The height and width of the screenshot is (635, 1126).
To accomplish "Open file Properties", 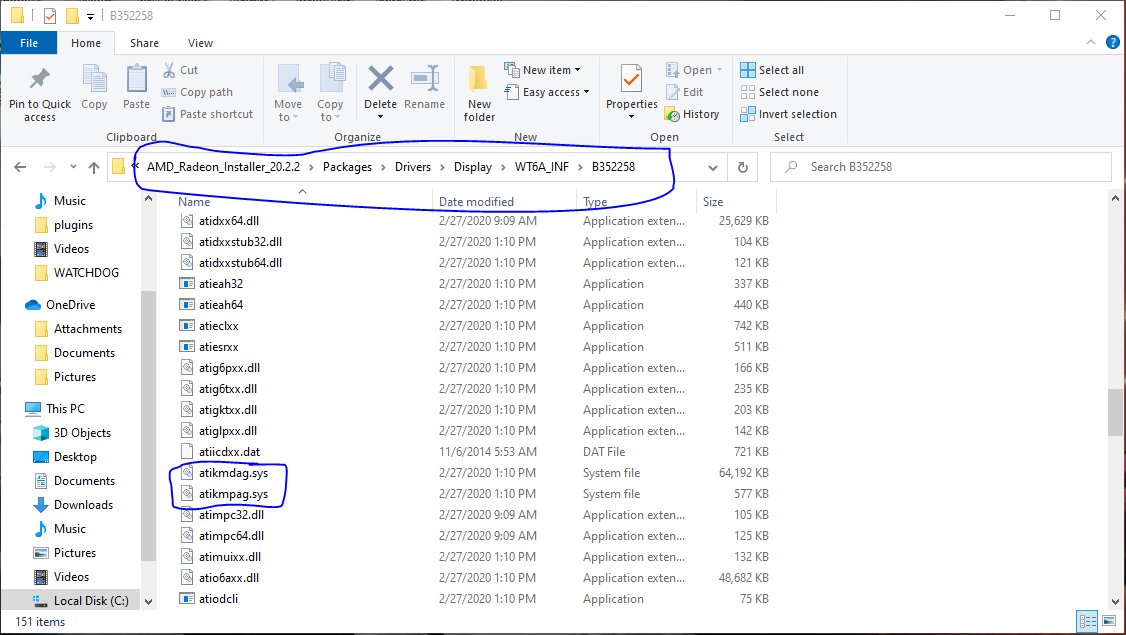I will coord(632,92).
